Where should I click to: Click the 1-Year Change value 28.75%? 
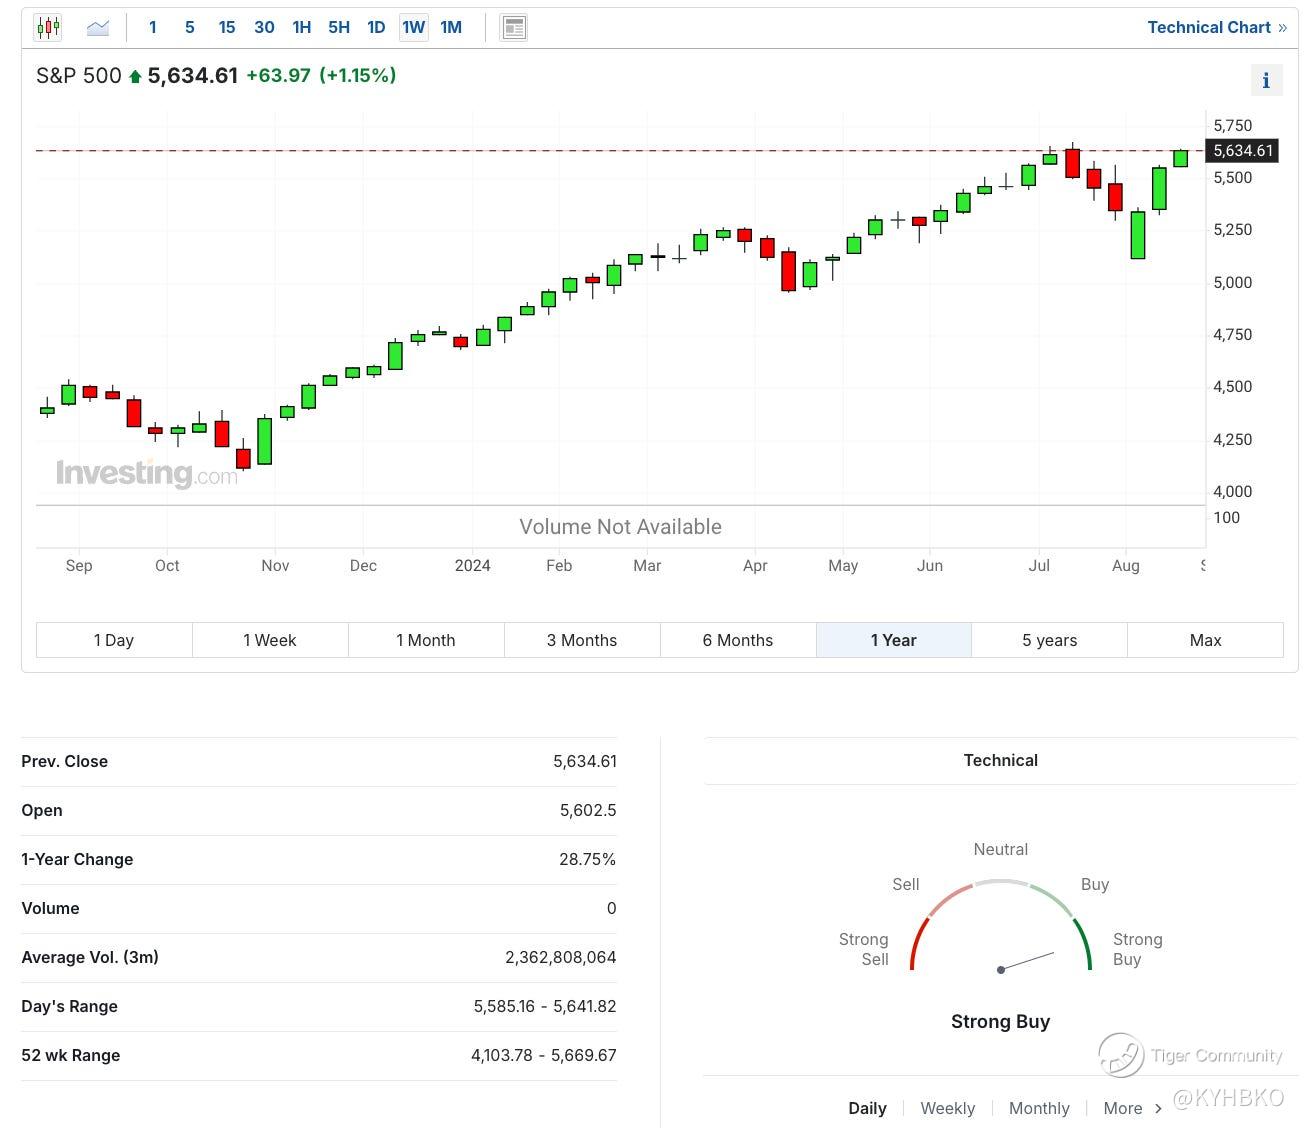click(x=588, y=859)
